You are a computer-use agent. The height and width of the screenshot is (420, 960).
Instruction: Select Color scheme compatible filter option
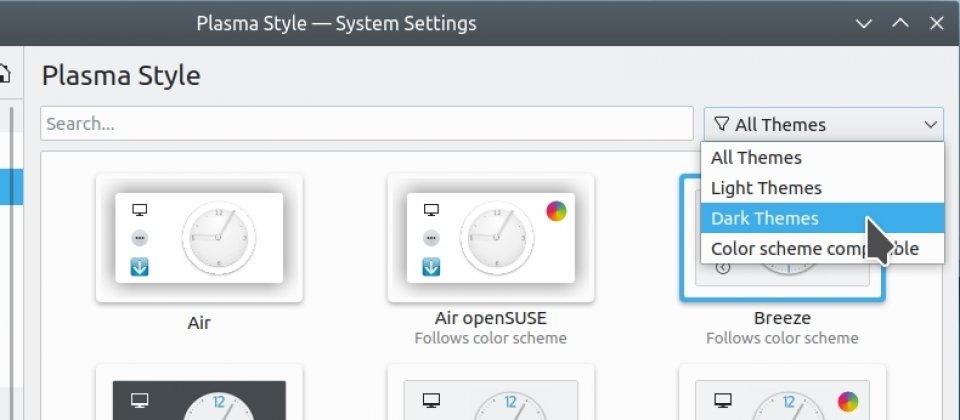(822, 249)
